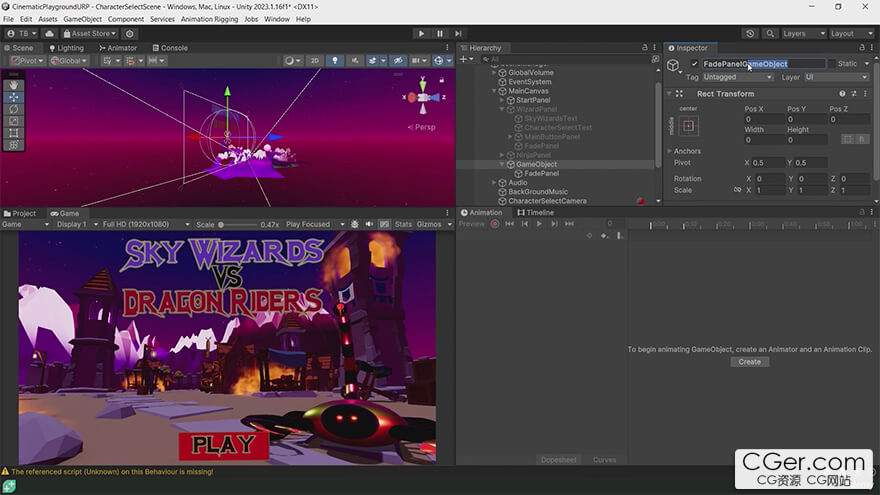Toggle scene visibility of hidden objects

tap(398, 61)
